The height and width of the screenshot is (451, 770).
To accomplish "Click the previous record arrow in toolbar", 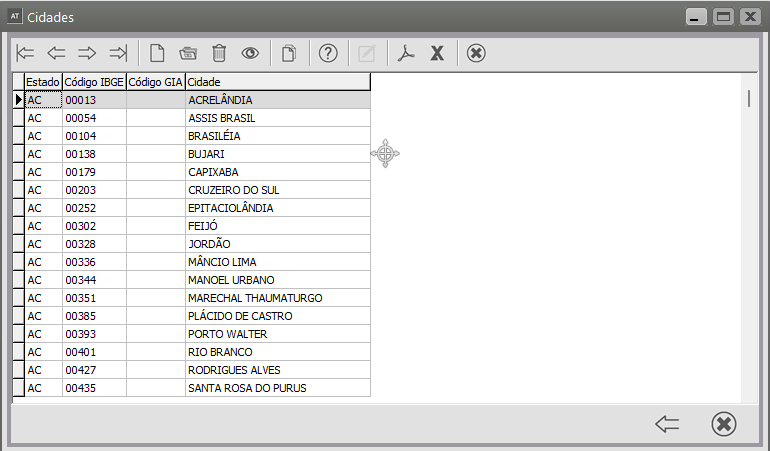I will pos(56,53).
